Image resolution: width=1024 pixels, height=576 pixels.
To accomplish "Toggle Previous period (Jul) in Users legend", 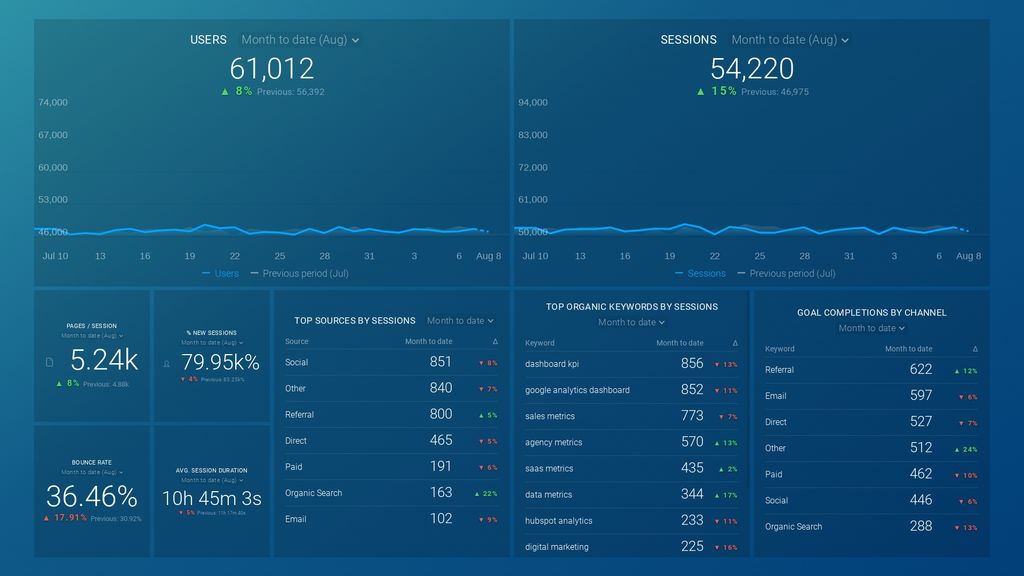I will tap(300, 274).
